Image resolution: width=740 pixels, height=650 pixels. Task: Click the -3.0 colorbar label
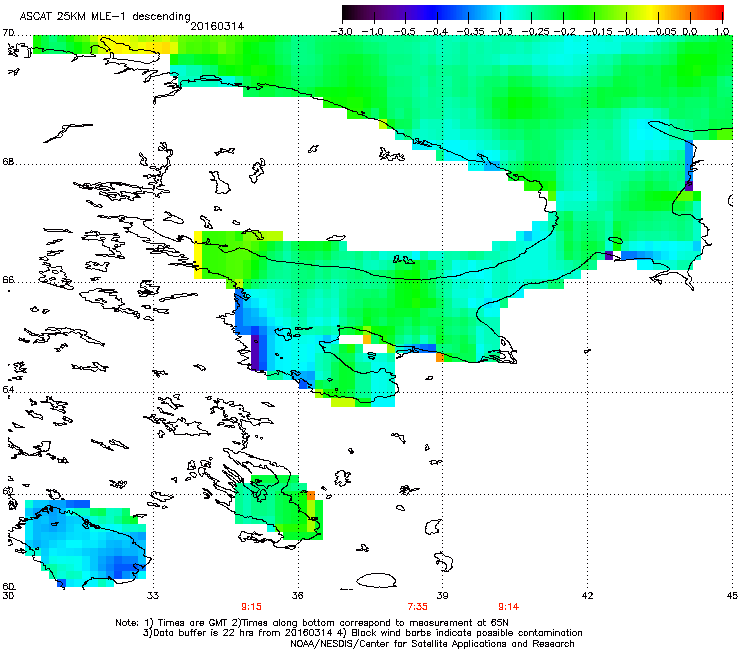[x=342, y=32]
